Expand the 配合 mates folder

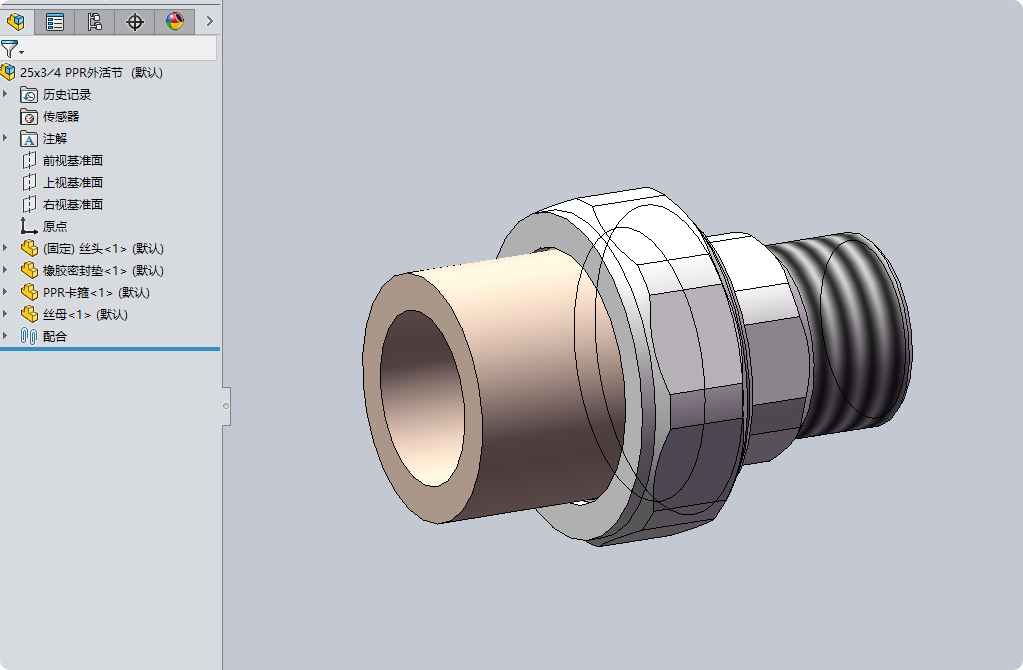click(x=5, y=335)
